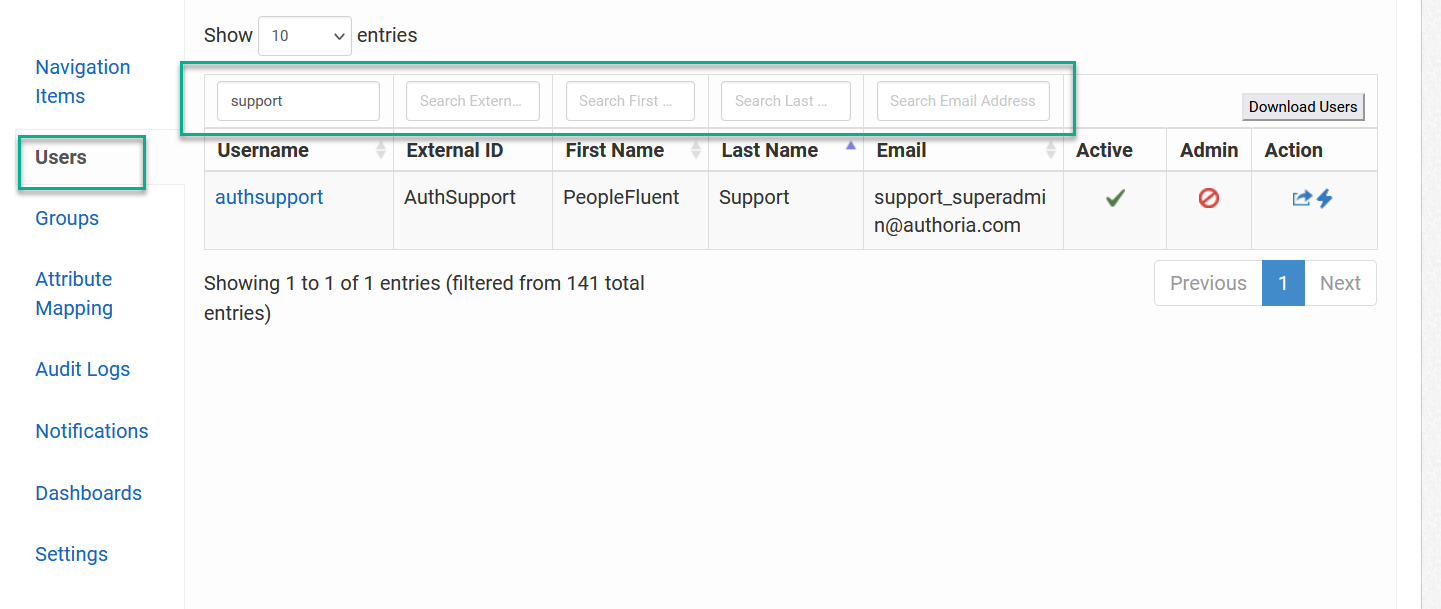1441x609 pixels.
Task: Click the Search External ID field
Action: tap(473, 101)
